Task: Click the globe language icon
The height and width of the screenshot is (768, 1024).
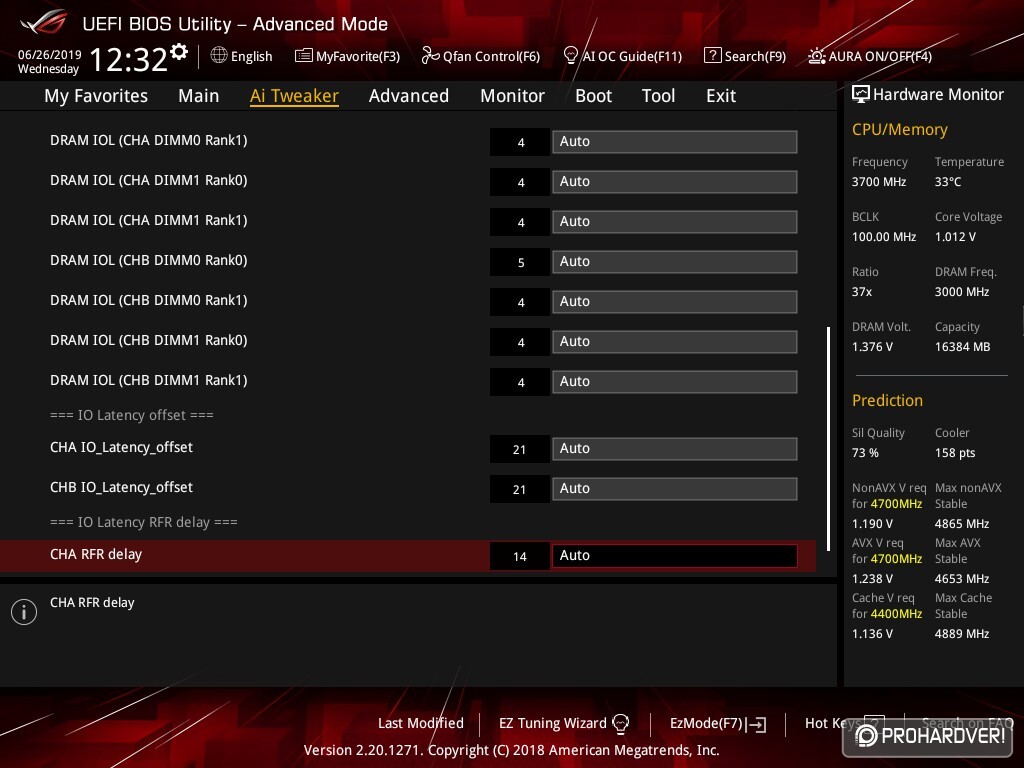Action: point(219,56)
